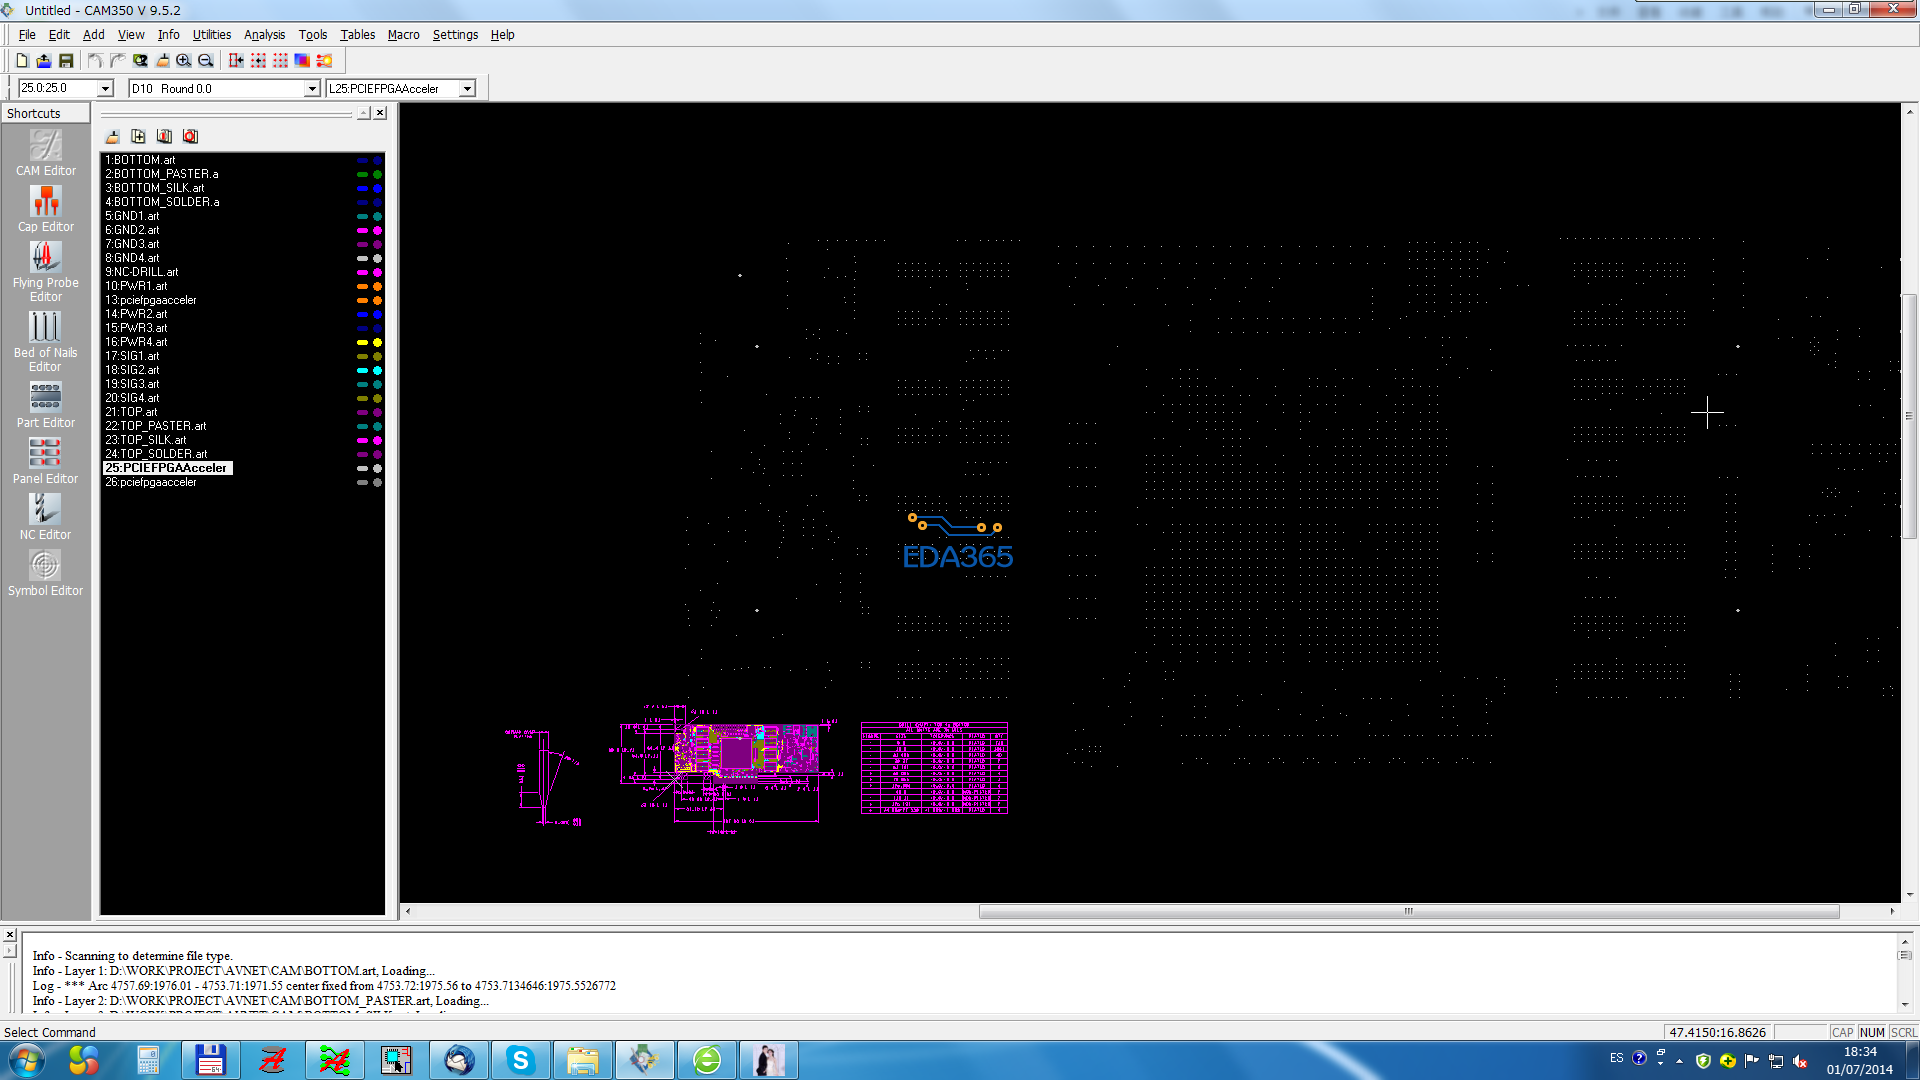This screenshot has height=1080, width=1920.
Task: Toggle visibility dot of 2:BOTTOM_PASTER layer
Action: click(378, 174)
